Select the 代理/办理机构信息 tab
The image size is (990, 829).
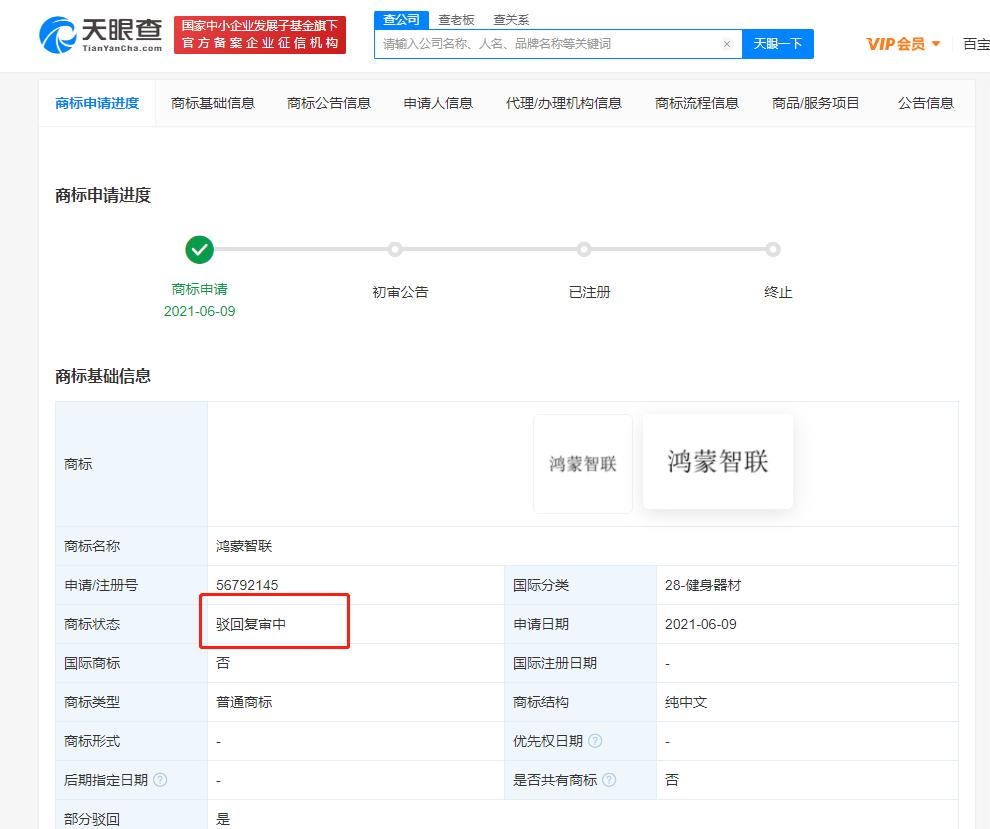564,103
